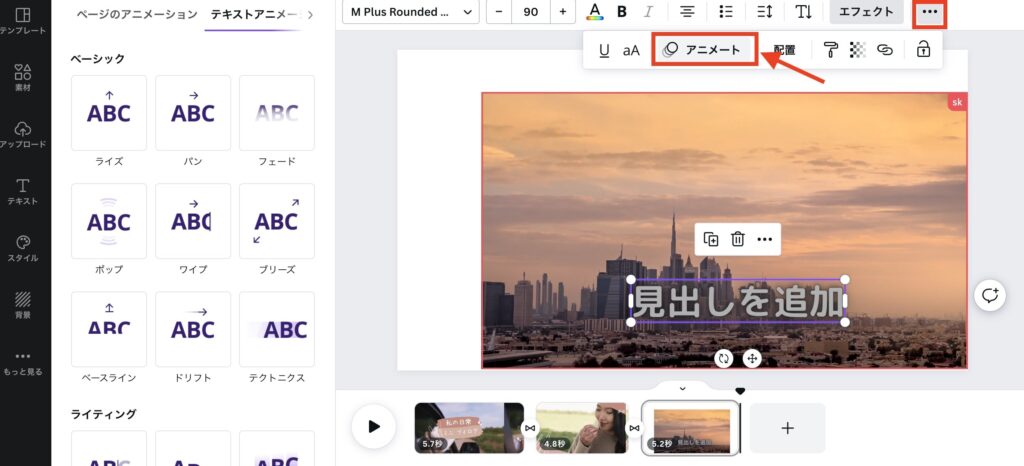The width and height of the screenshot is (1024, 466).
Task: Open the テキスト sidebar panel
Action: [x=24, y=191]
